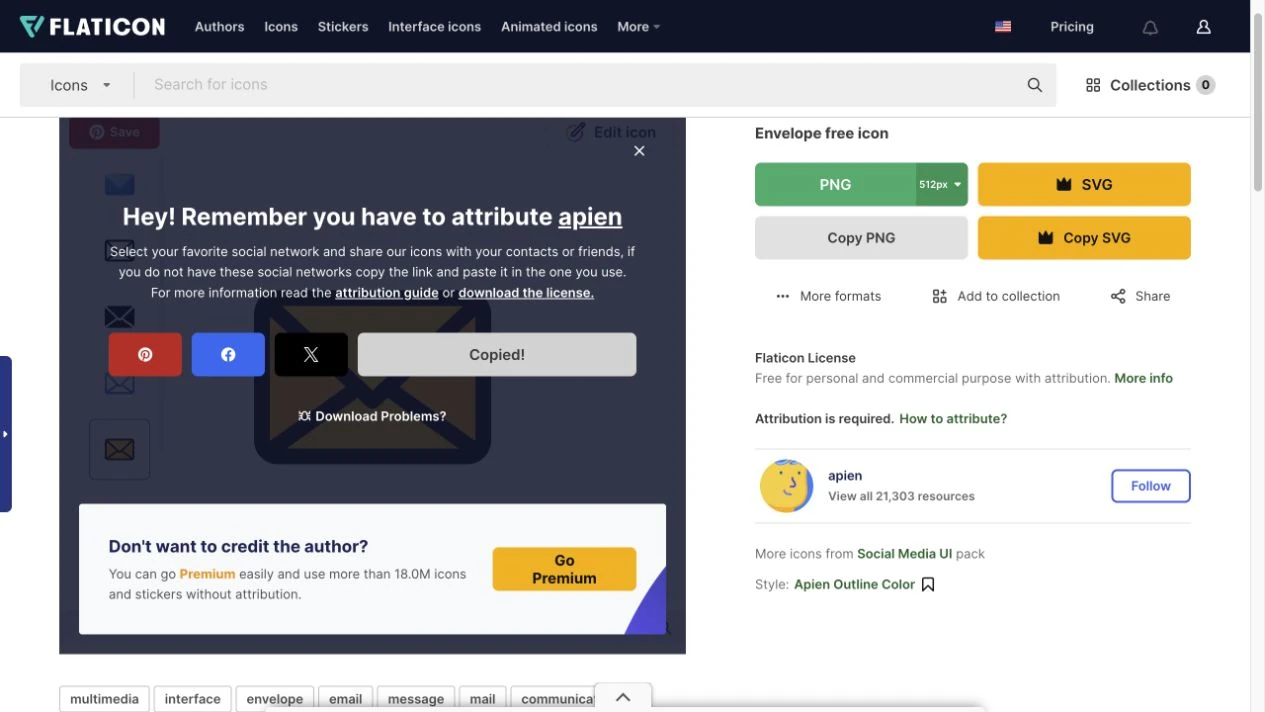Open the attribution guide link
Image resolution: width=1265 pixels, height=712 pixels.
[x=387, y=293]
